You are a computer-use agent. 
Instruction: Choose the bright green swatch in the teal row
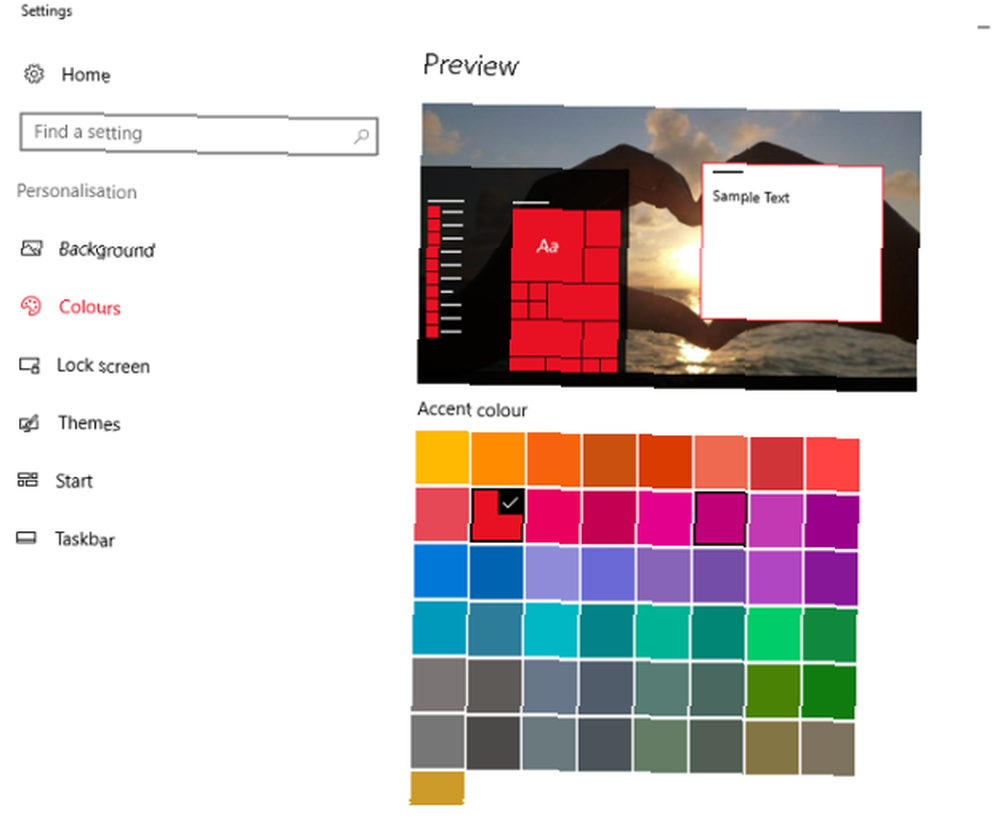tap(774, 634)
